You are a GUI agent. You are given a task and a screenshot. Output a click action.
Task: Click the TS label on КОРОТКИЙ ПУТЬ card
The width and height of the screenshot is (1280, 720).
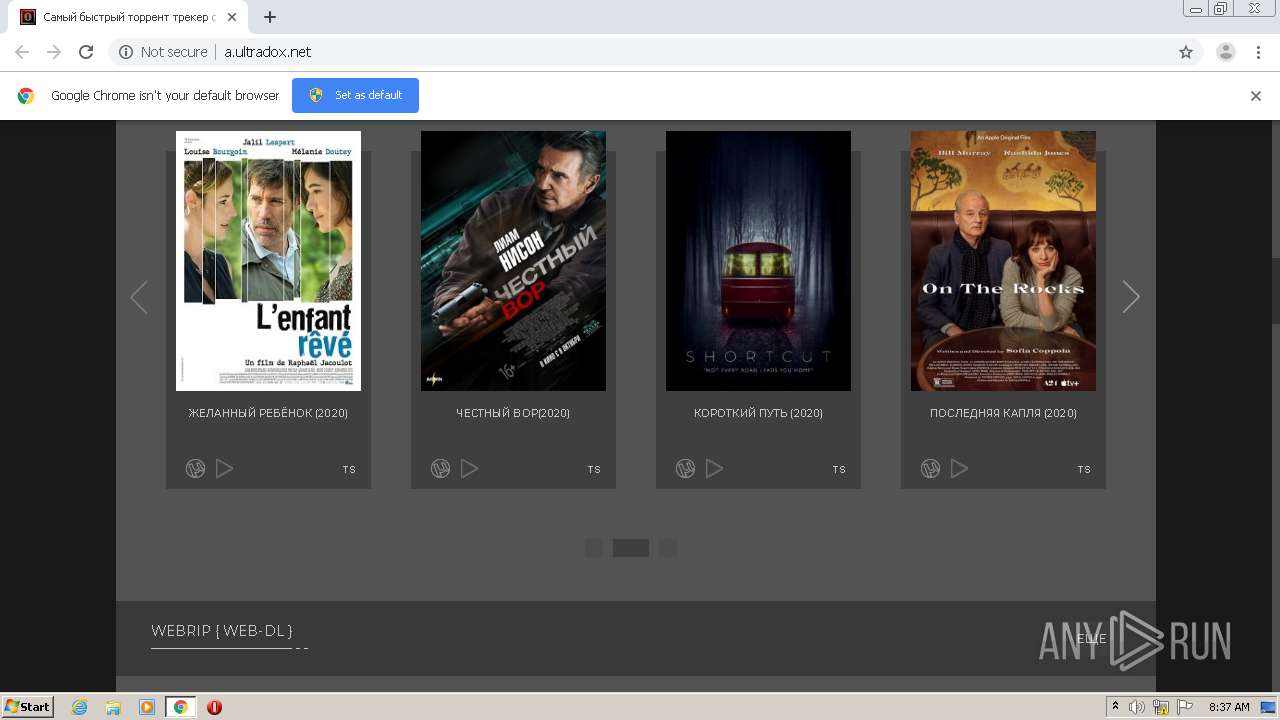point(839,470)
